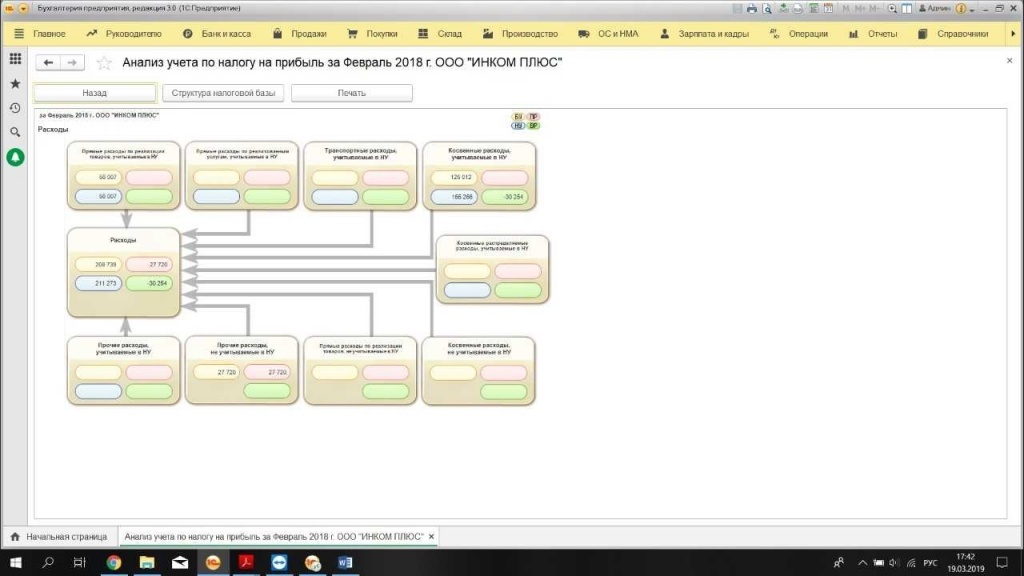Open Транспортные расходы block
1024x576 pixels.
[x=360, y=176]
